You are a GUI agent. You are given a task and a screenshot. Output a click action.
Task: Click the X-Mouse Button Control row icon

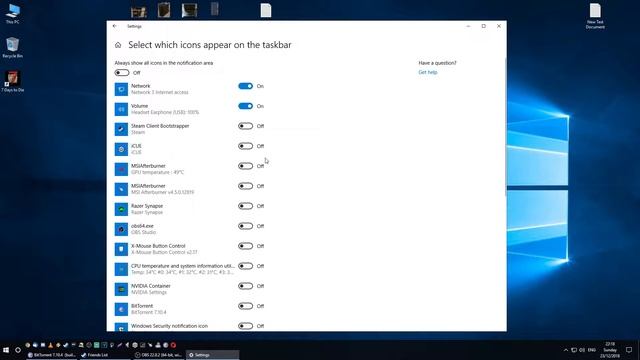(x=121, y=249)
